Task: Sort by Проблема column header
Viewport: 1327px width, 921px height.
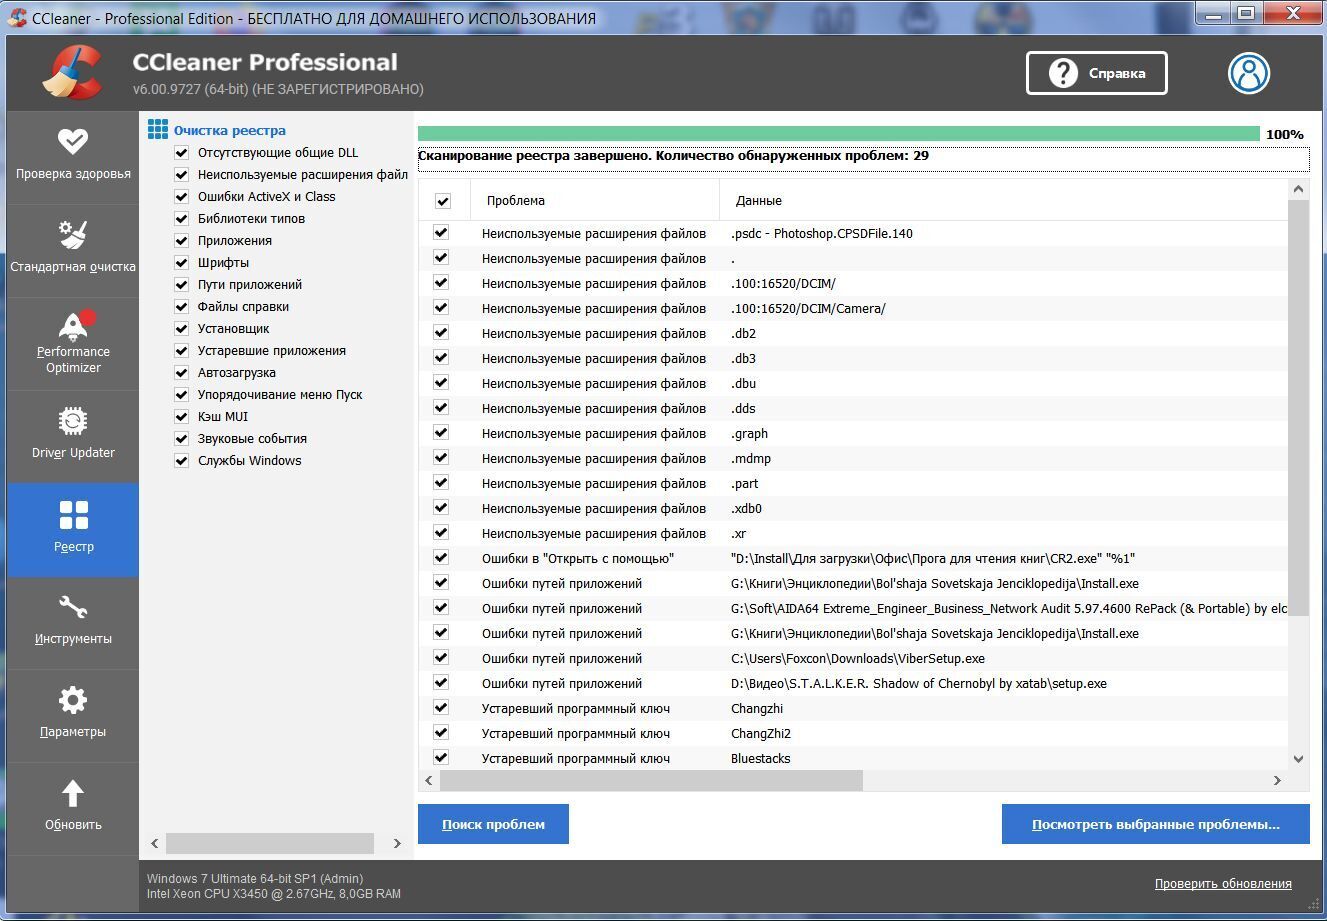Action: (x=595, y=200)
